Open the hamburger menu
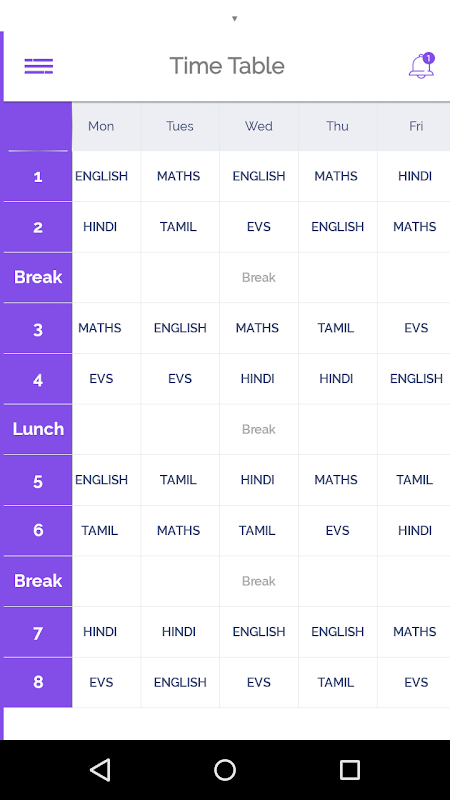 pyautogui.click(x=39, y=66)
